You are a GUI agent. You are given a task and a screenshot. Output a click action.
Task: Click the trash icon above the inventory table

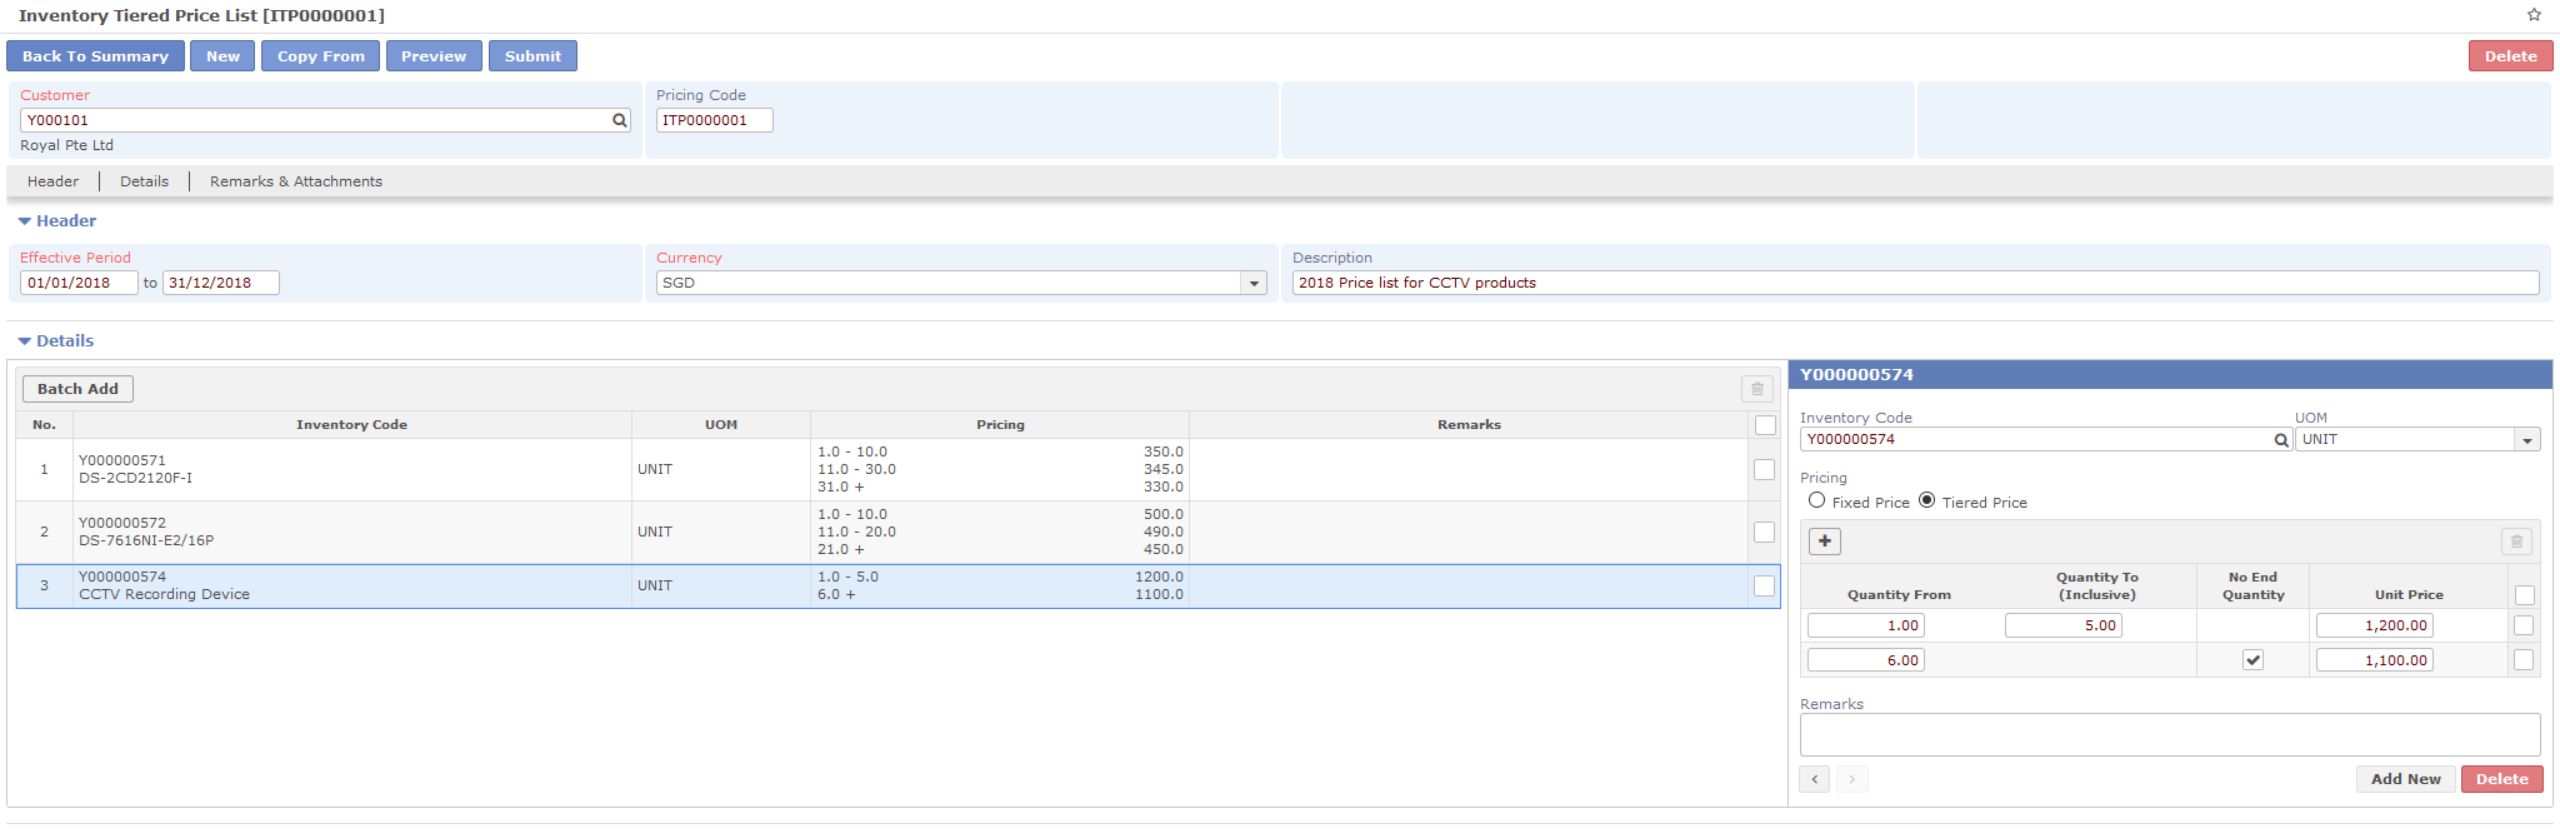tap(1756, 389)
